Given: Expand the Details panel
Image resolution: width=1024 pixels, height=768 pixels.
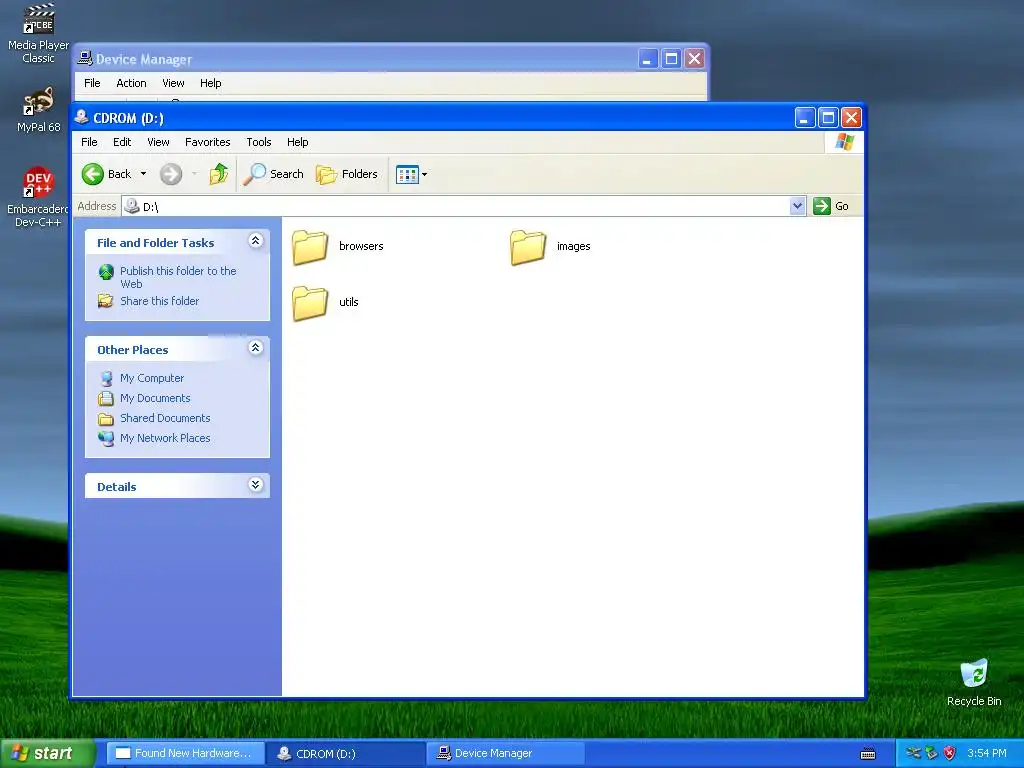Looking at the screenshot, I should tap(255, 485).
